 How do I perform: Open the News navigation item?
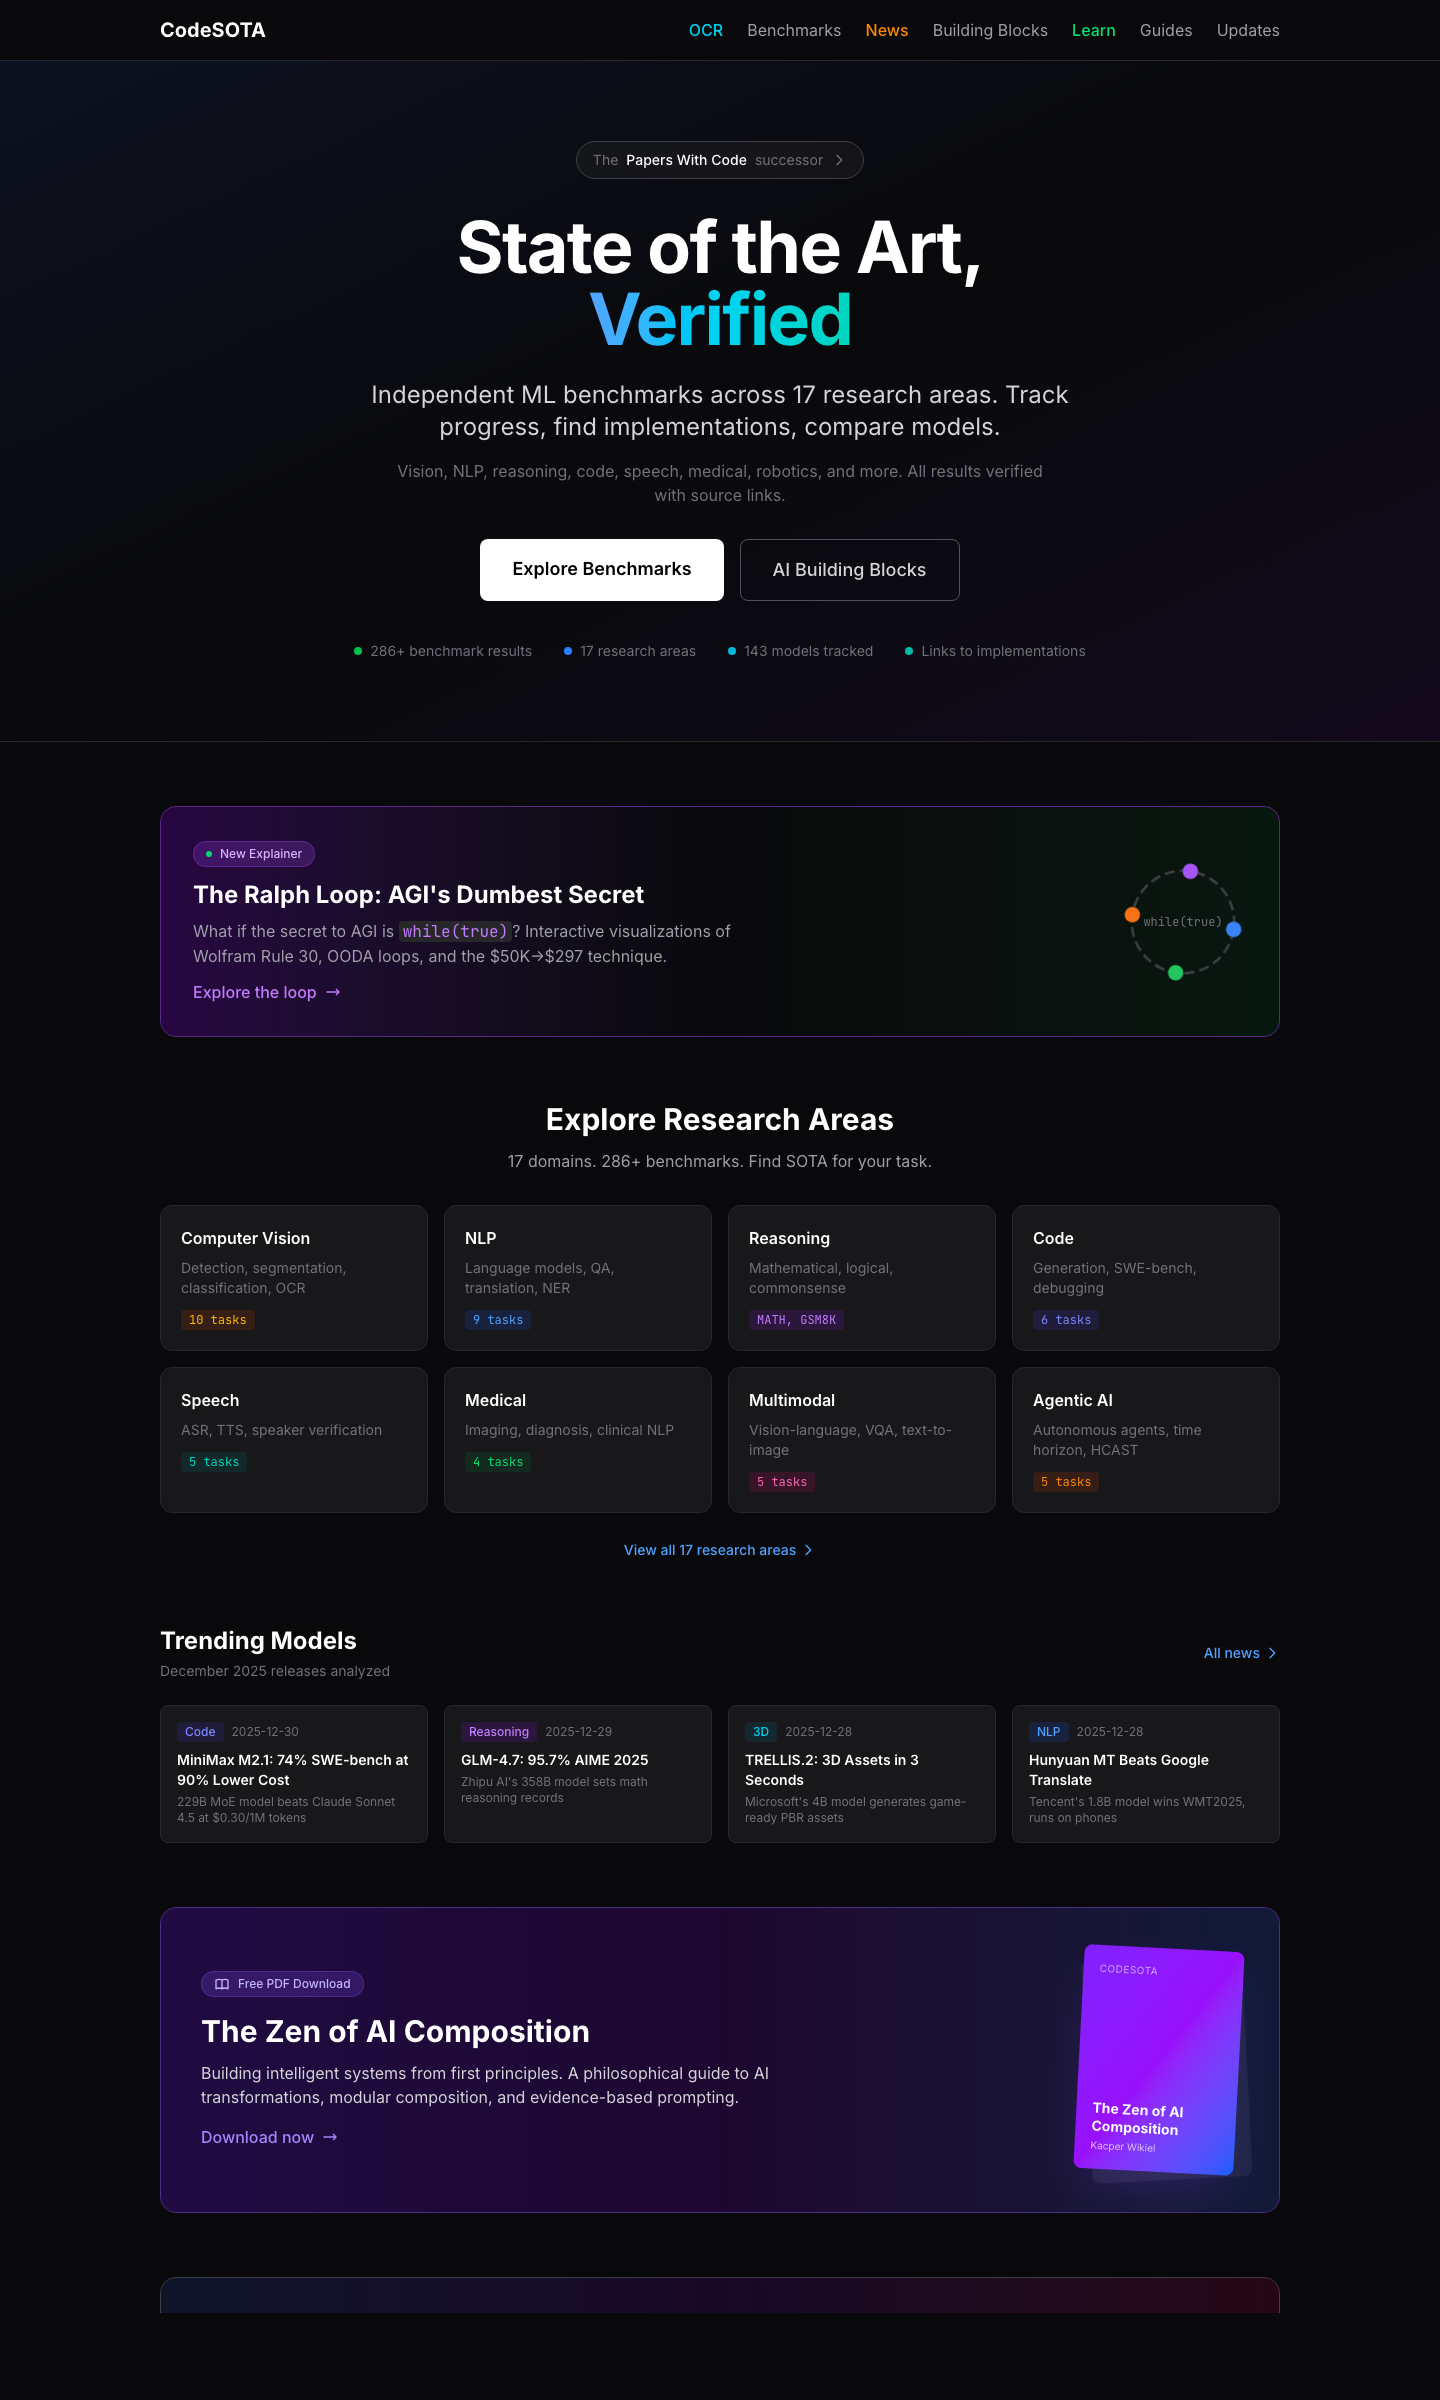[887, 30]
